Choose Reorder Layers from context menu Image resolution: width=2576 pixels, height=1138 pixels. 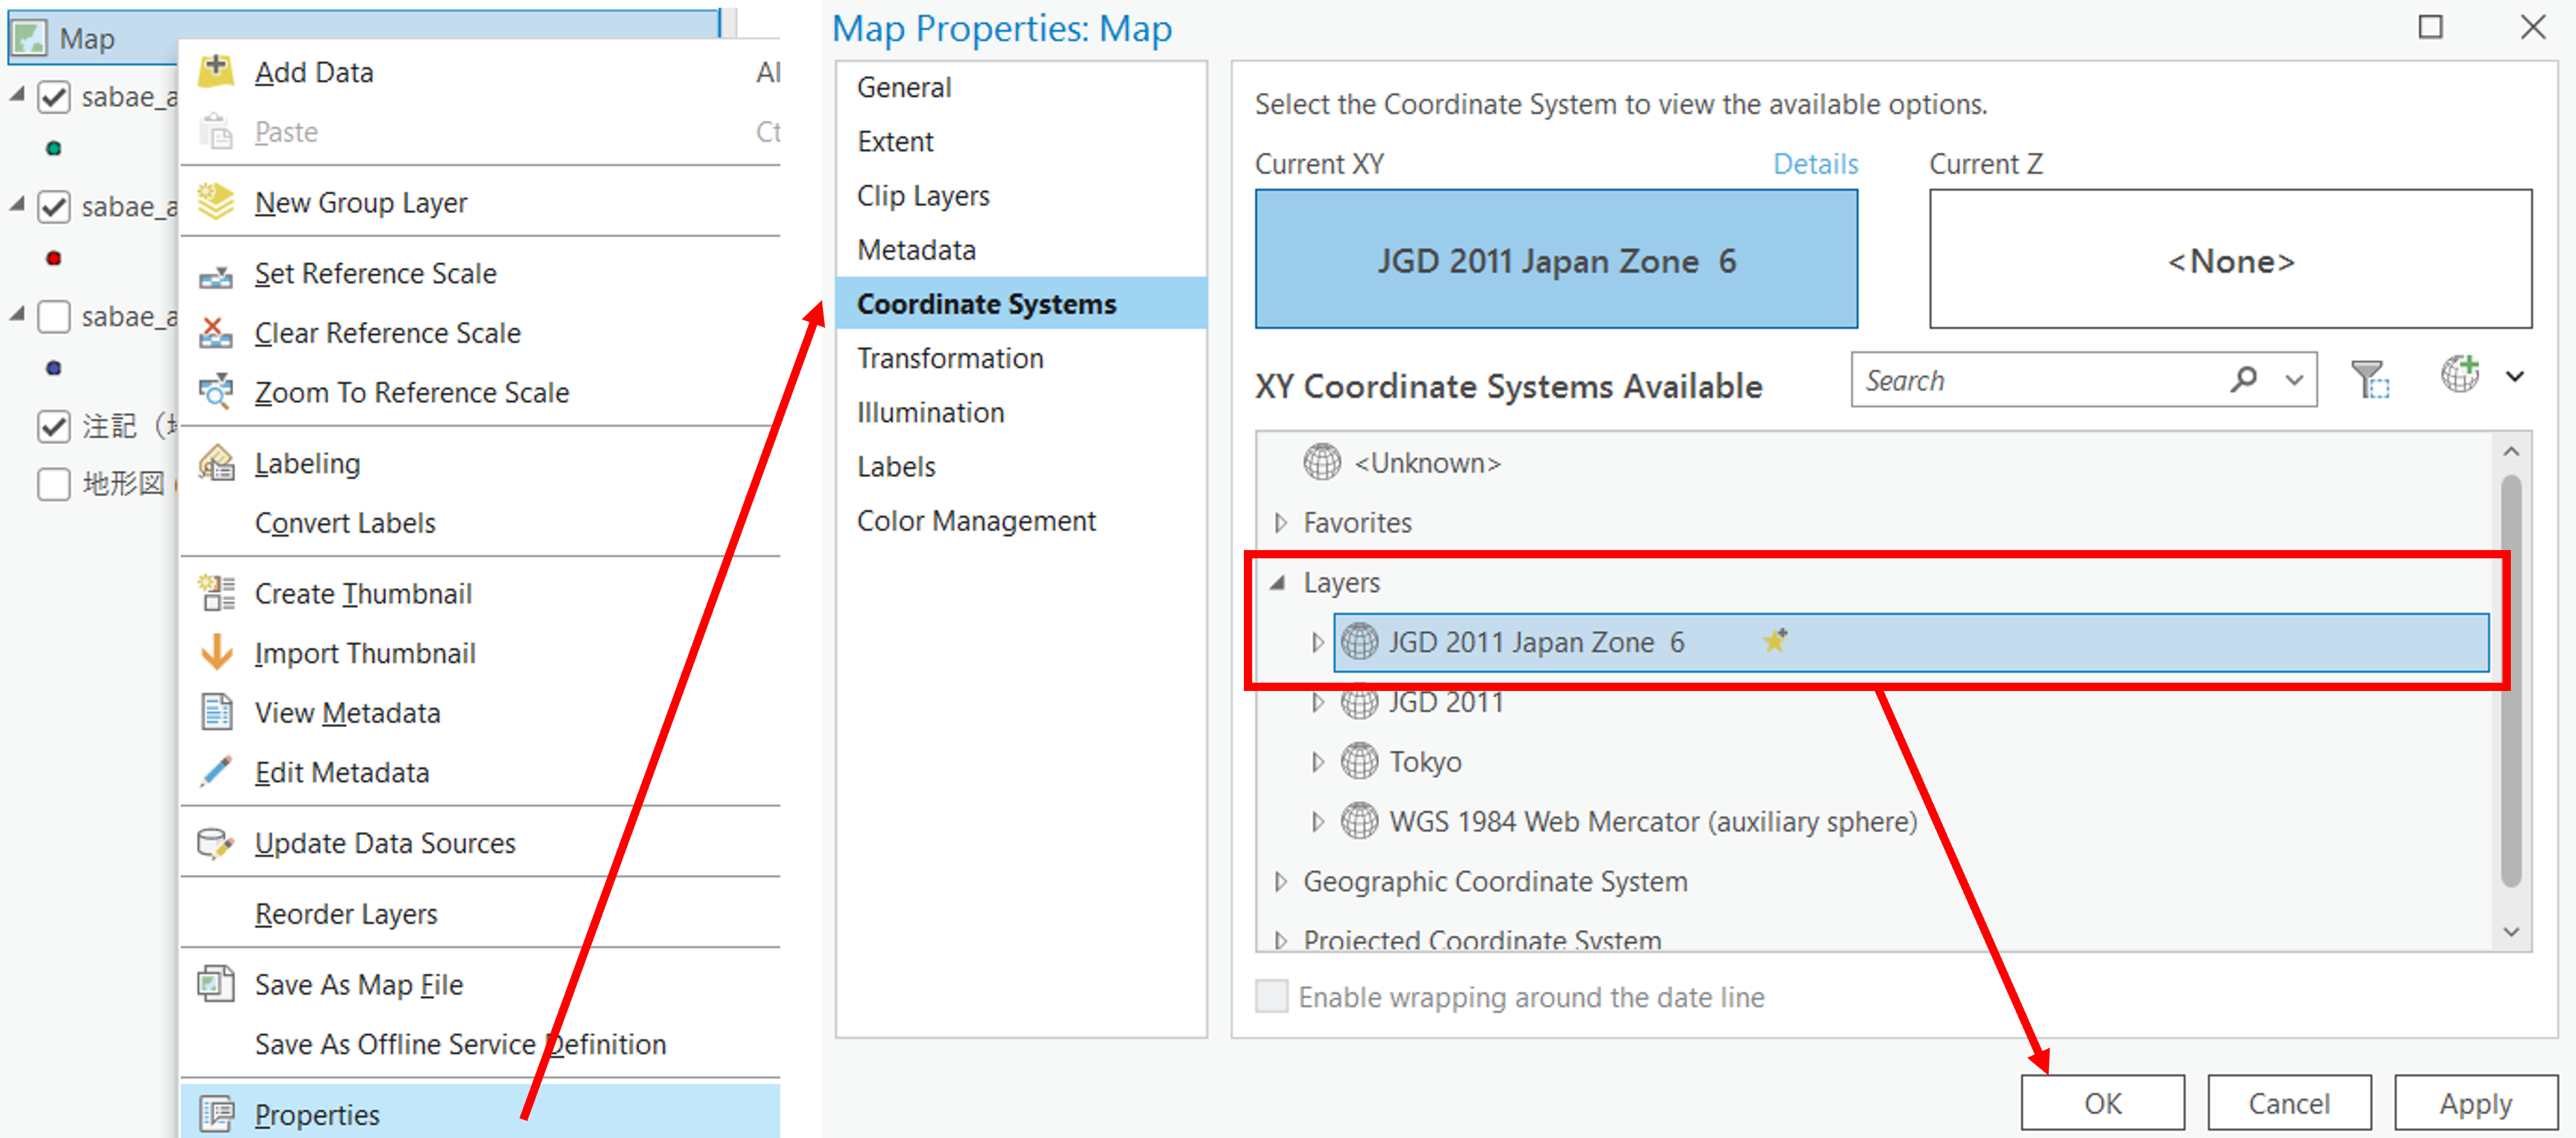click(x=346, y=914)
